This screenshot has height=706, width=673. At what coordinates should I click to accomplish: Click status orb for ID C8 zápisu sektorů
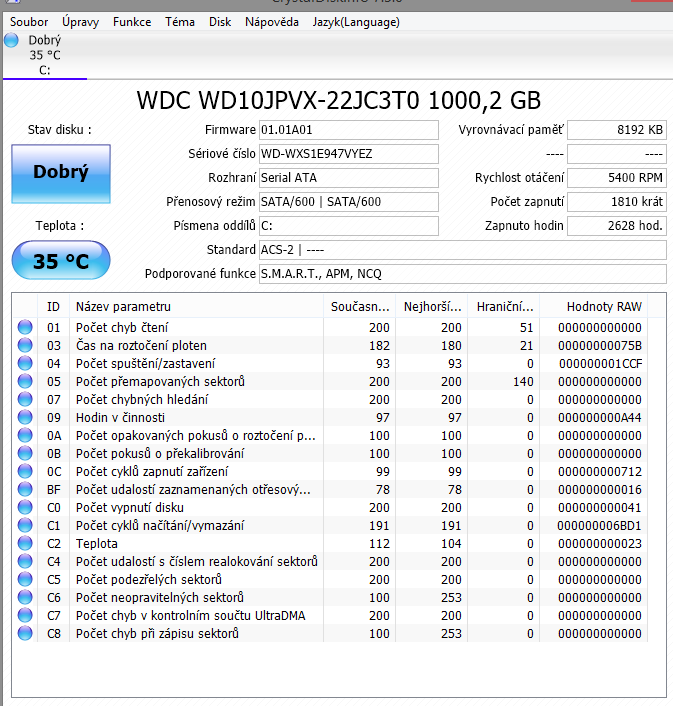tap(25, 634)
